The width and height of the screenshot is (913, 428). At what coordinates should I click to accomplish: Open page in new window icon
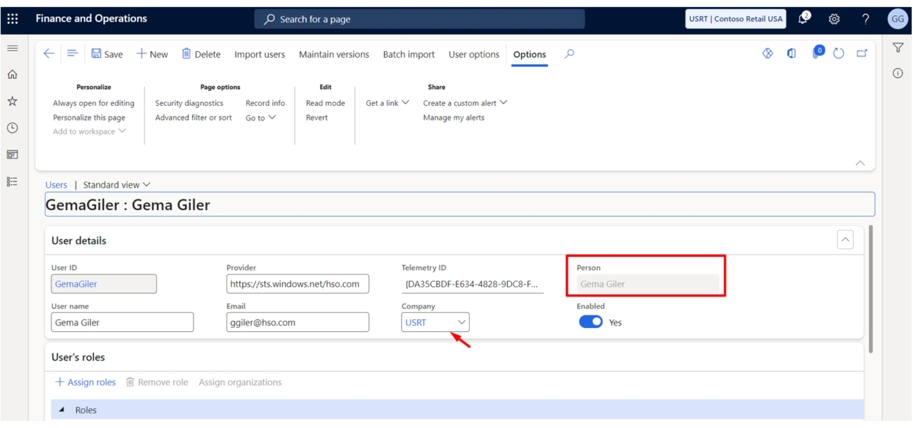[862, 54]
